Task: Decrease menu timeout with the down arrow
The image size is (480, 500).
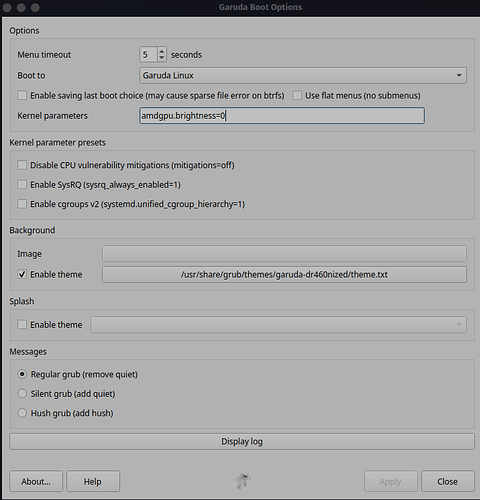Action: pos(162,58)
